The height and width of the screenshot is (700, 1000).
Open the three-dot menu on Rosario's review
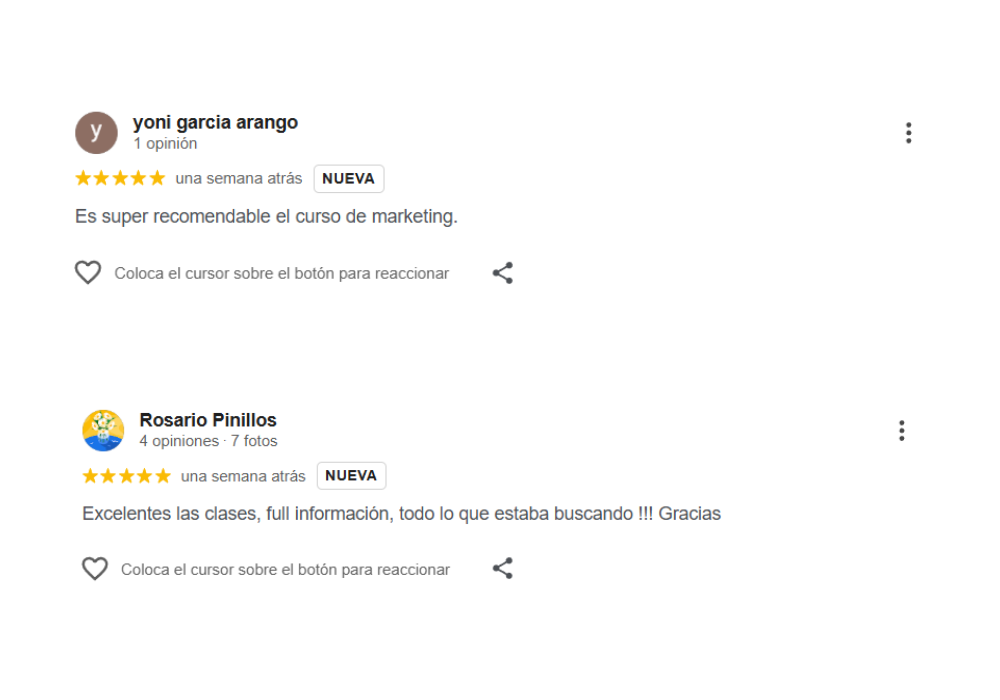click(902, 430)
